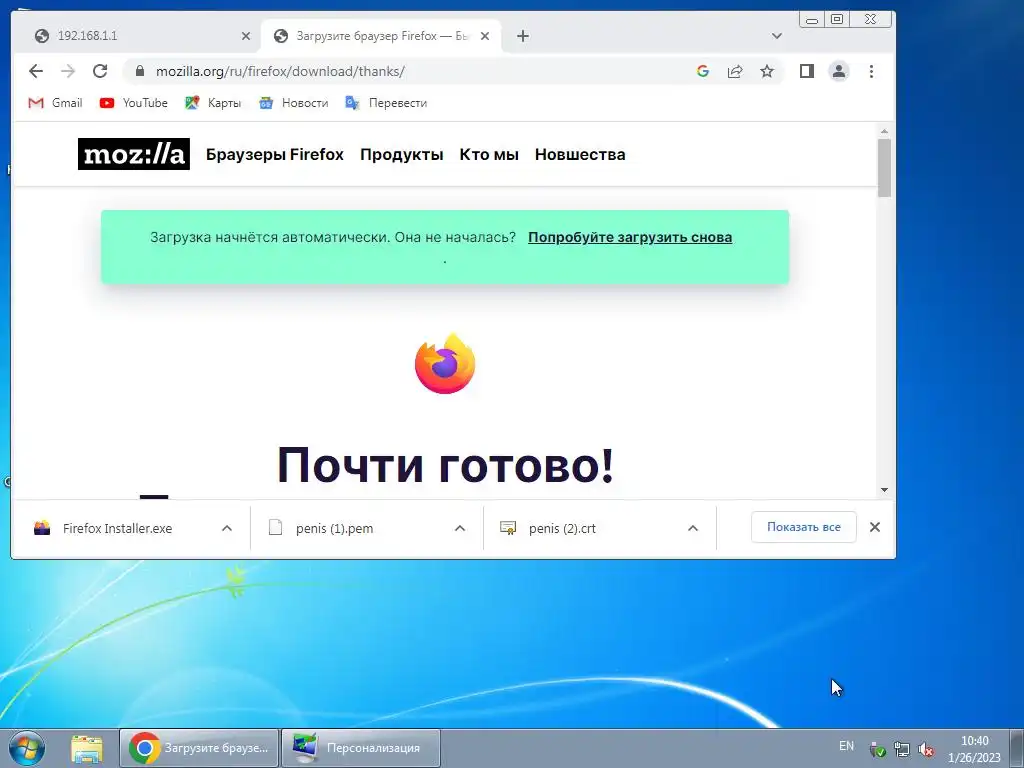
Task: Go back to the previous page
Action: click(x=36, y=71)
